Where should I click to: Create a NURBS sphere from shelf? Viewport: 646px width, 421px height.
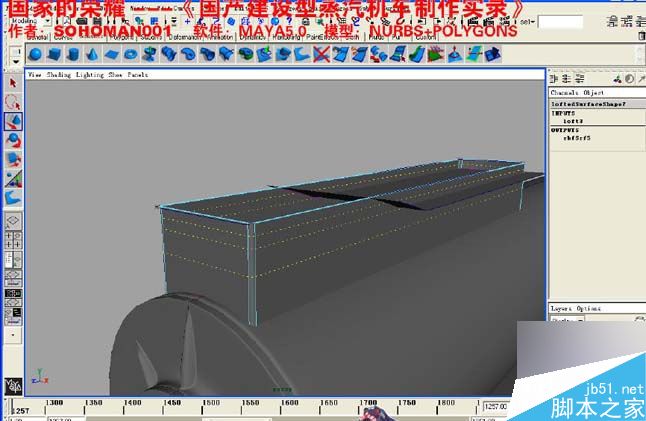[34, 54]
